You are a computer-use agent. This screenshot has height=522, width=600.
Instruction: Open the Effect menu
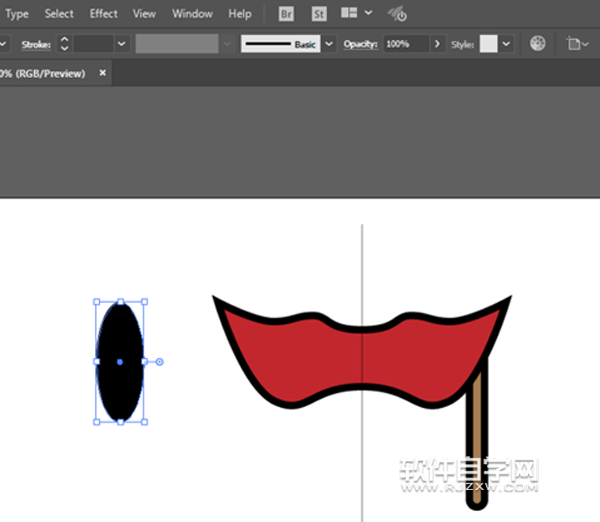pyautogui.click(x=103, y=14)
